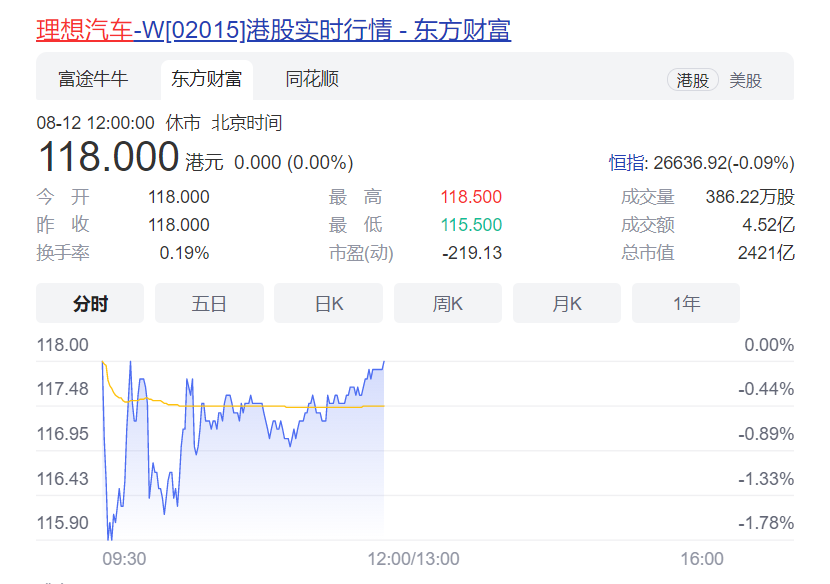
Task: Display the 1年 one-year chart
Action: pyautogui.click(x=686, y=303)
